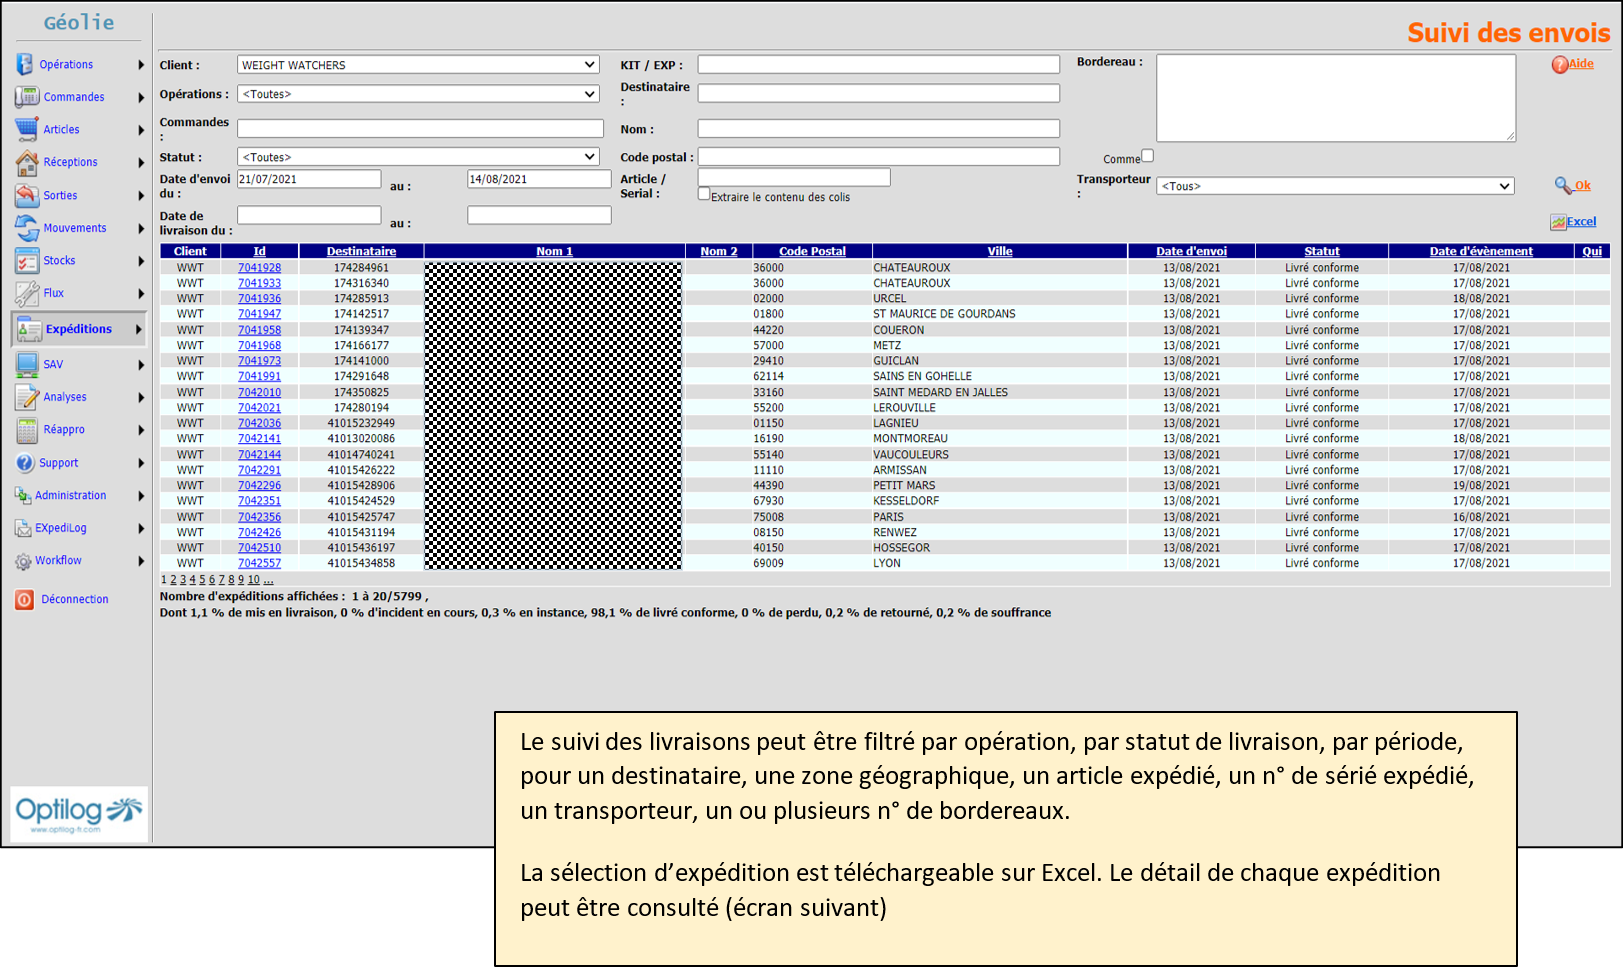The image size is (1623, 967).
Task: Open the Opérations filter dropdown
Action: tap(418, 94)
